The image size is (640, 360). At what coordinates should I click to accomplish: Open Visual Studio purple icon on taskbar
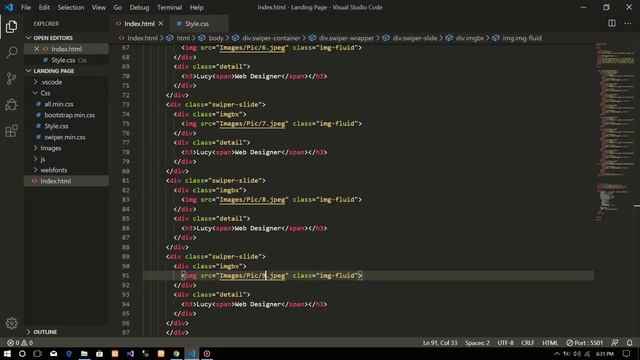(130, 354)
